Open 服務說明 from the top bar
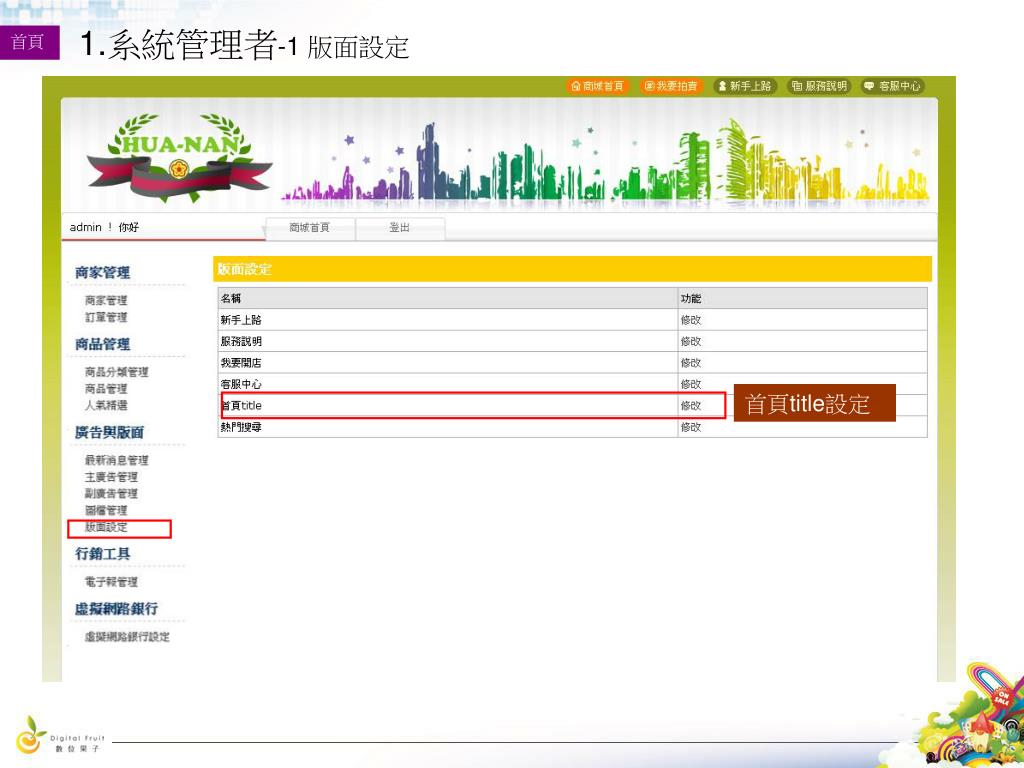 click(x=819, y=87)
